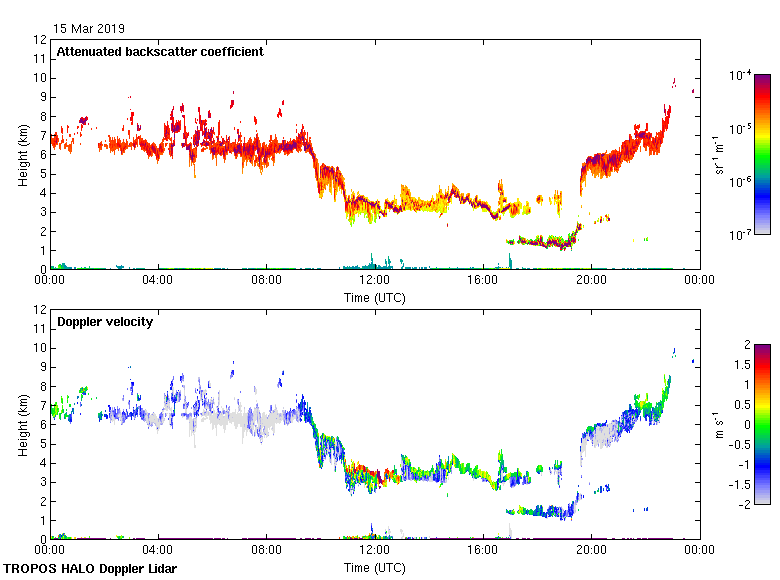This screenshot has height=580, width=780.
Task: Click the 20:00 tick label under the Doppler velocity plot
Action: point(590,551)
